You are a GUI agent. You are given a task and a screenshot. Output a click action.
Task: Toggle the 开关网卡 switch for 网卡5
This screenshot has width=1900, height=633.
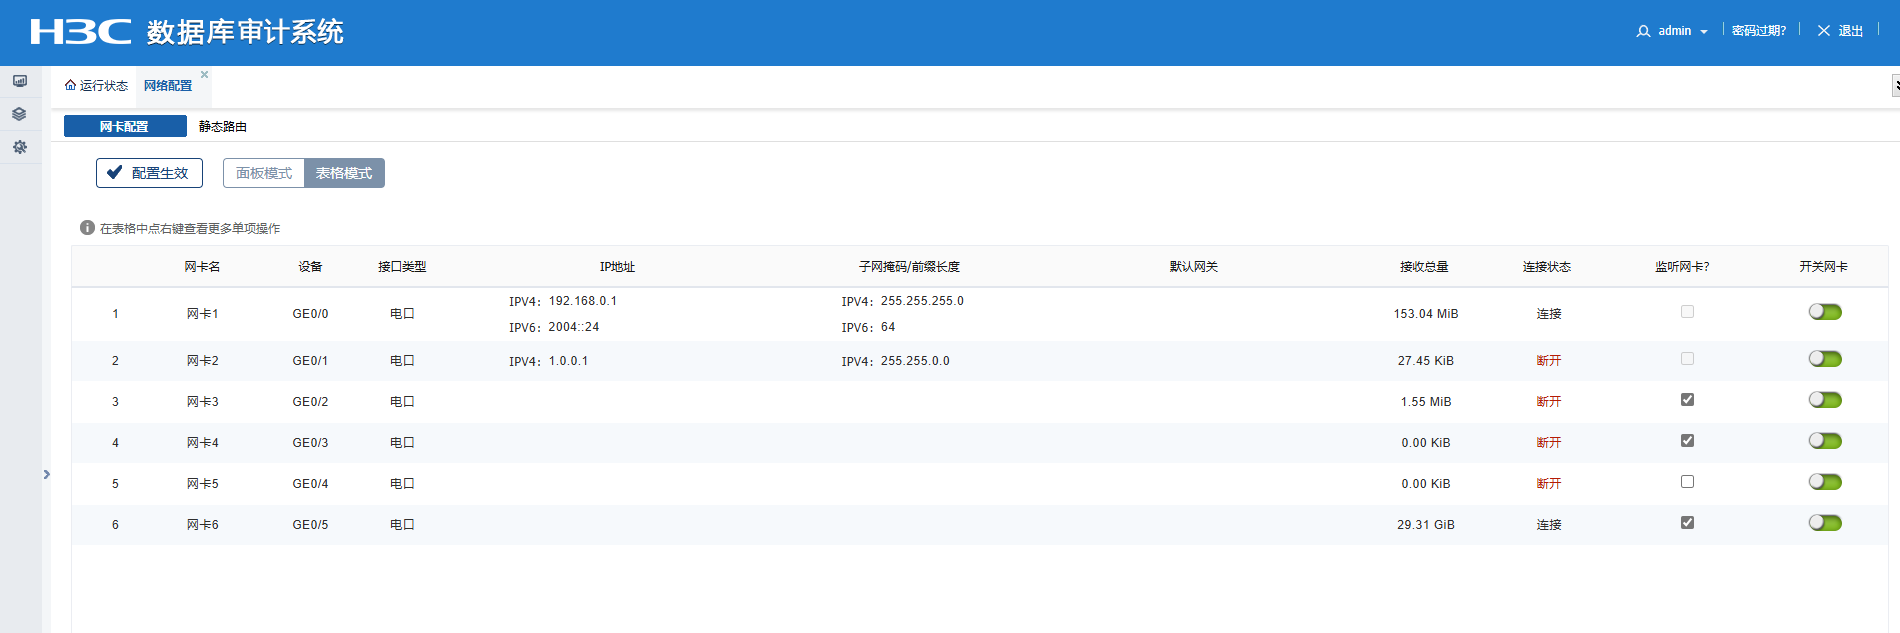click(1825, 482)
